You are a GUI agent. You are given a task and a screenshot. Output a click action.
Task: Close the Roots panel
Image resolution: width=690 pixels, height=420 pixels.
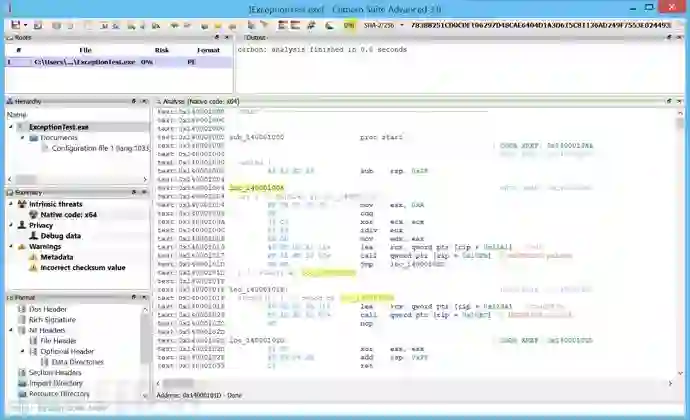(x=227, y=37)
